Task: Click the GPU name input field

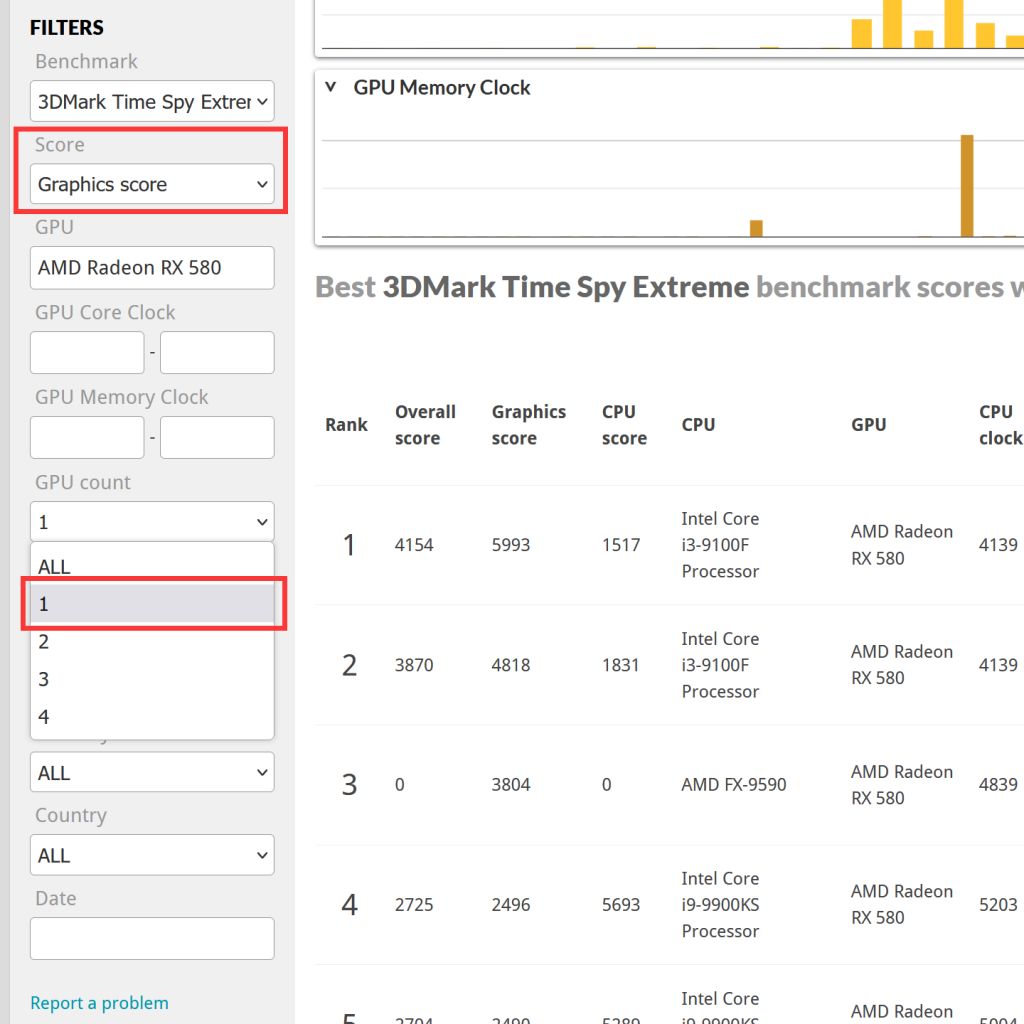Action: point(152,268)
